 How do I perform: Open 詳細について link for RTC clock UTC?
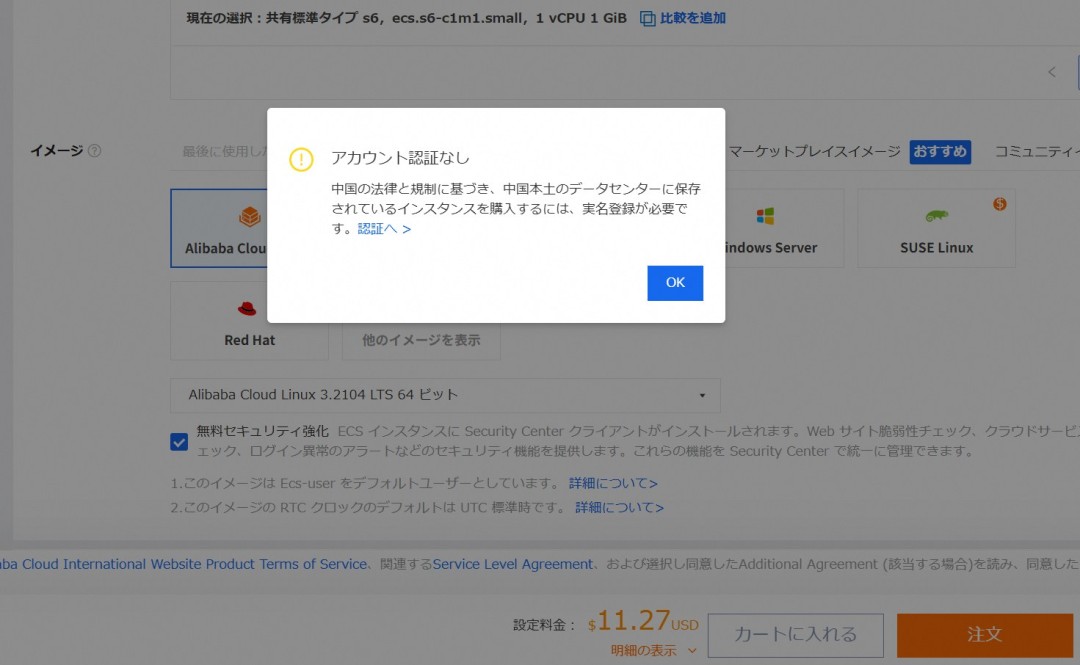(619, 507)
